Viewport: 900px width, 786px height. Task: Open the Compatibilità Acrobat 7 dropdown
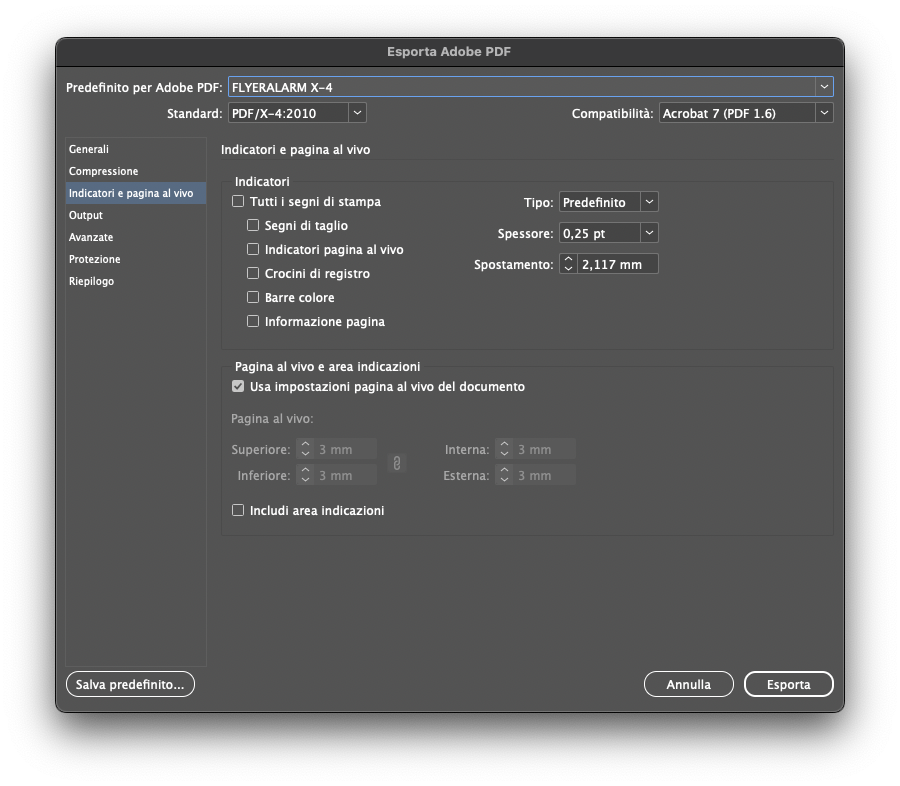824,114
